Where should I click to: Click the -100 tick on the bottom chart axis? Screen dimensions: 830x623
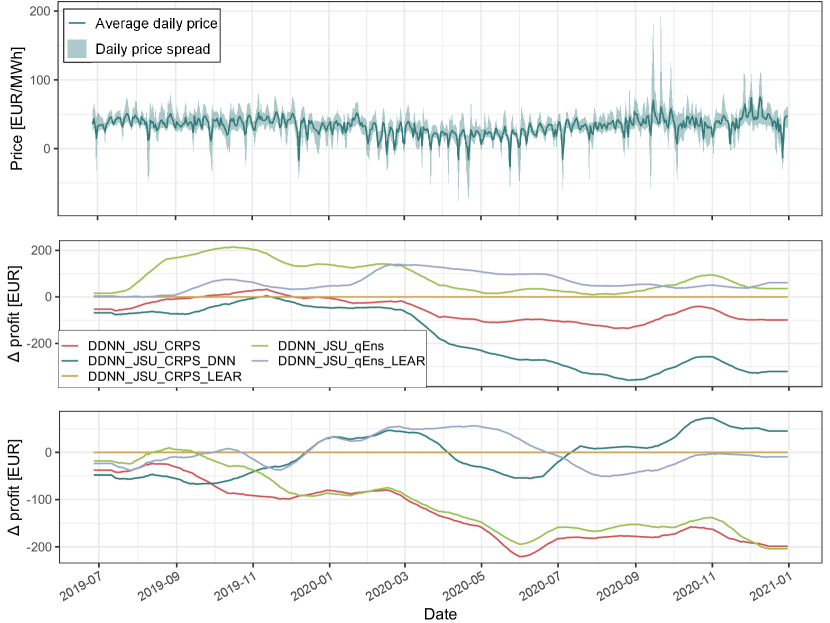(x=40, y=500)
